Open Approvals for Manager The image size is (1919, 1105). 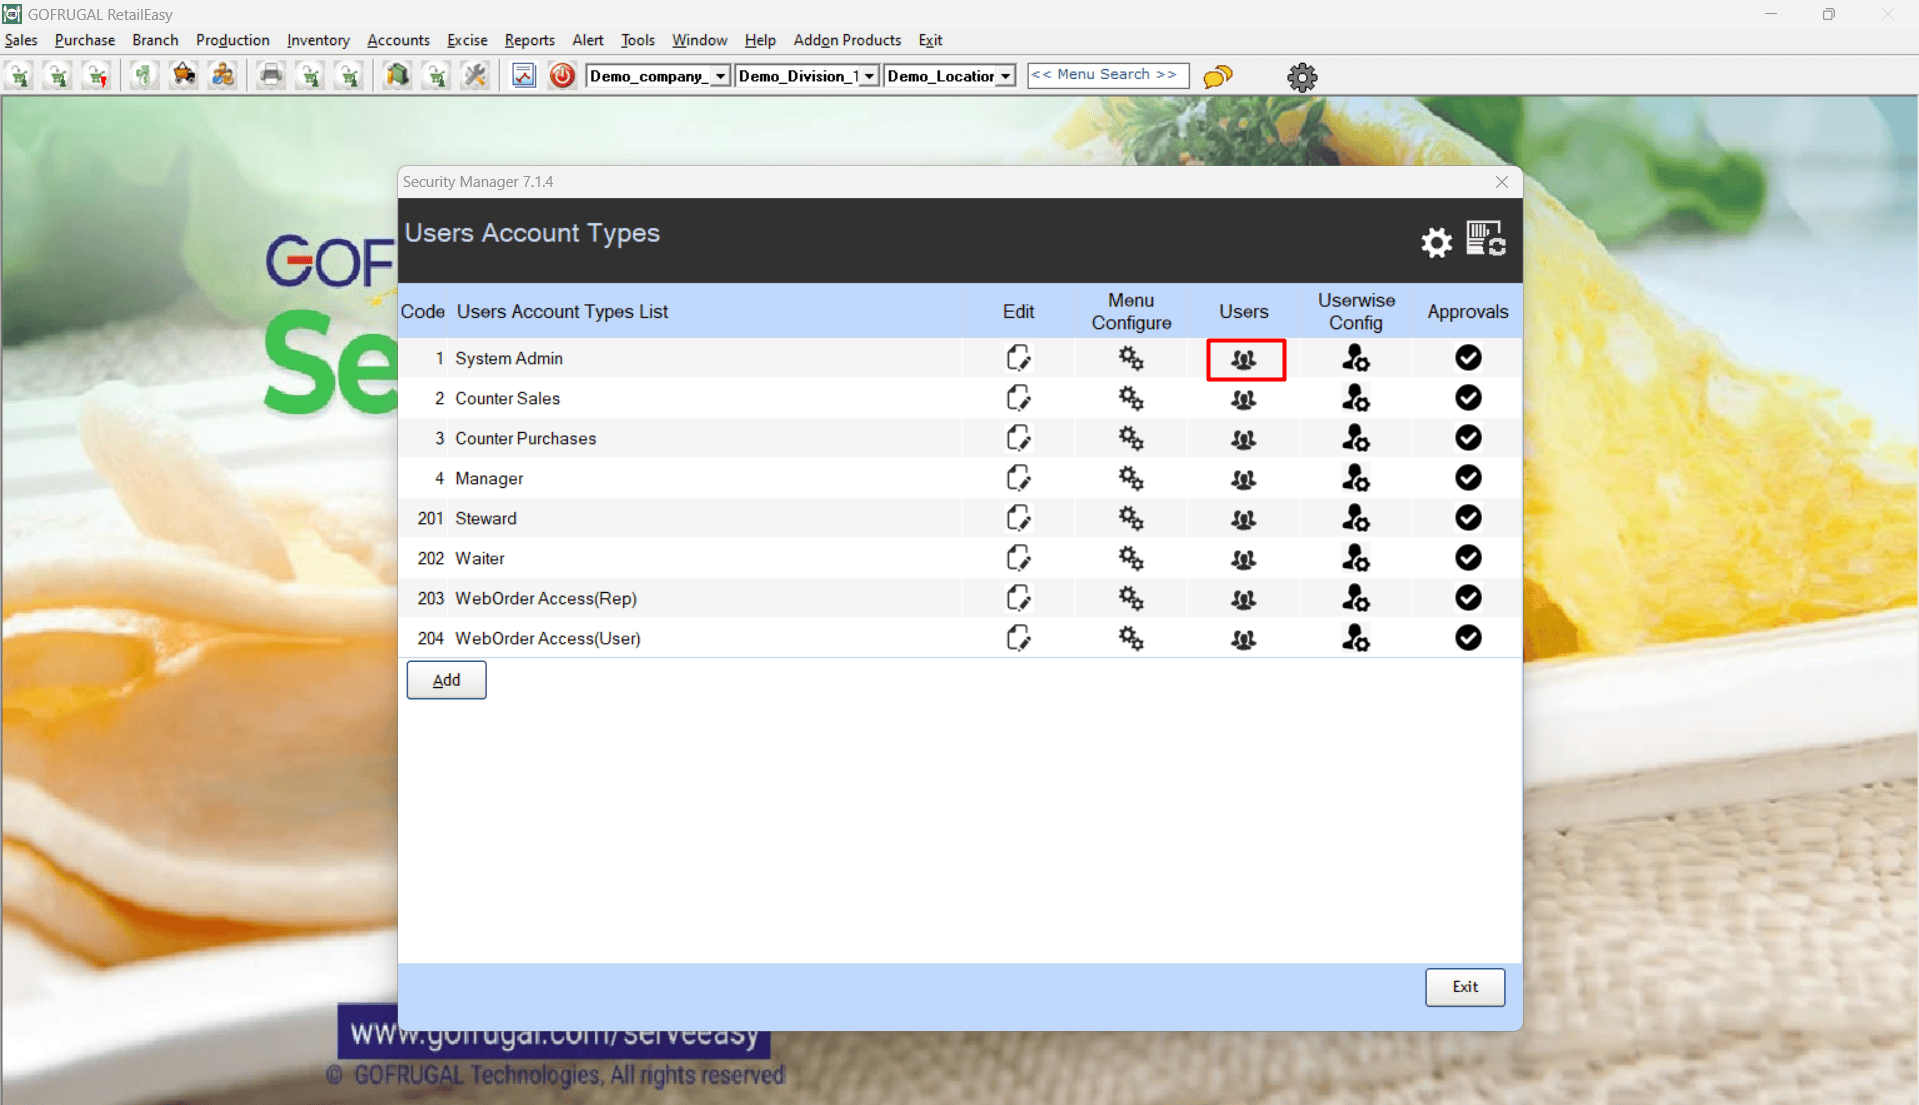pyautogui.click(x=1468, y=478)
